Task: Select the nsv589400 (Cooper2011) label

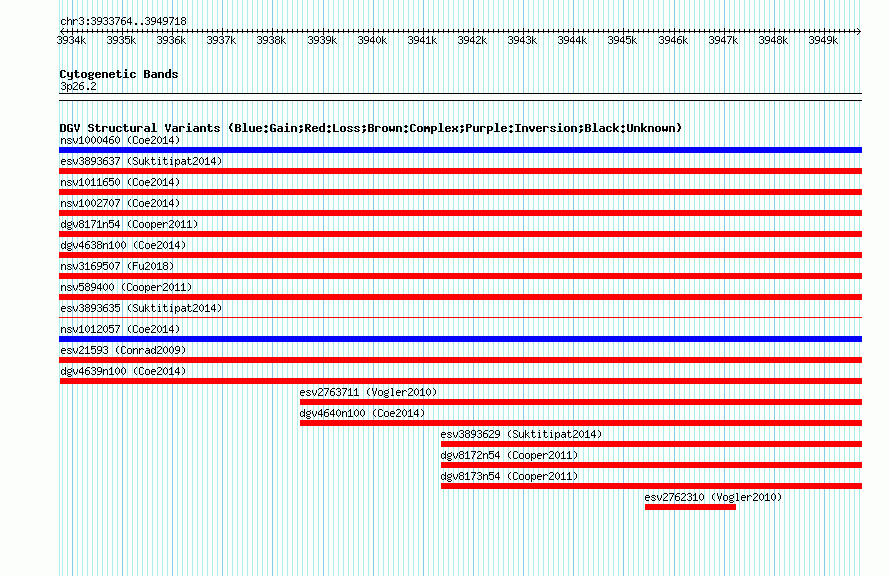Action: point(126,287)
